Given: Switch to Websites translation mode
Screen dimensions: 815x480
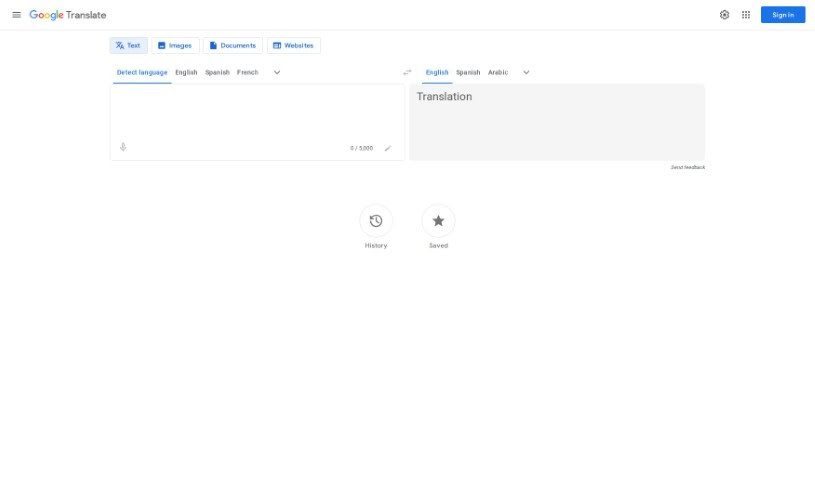Looking at the screenshot, I should point(294,46).
